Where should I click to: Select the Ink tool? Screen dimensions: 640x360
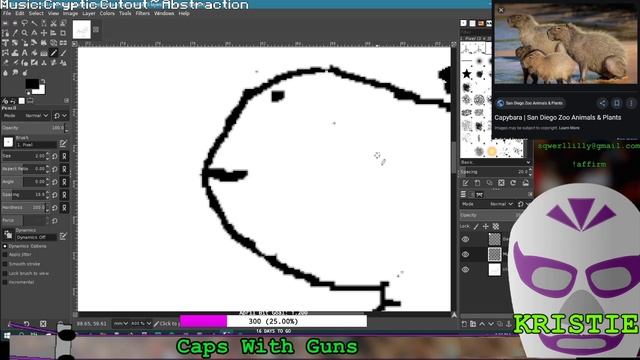click(x=25, y=62)
